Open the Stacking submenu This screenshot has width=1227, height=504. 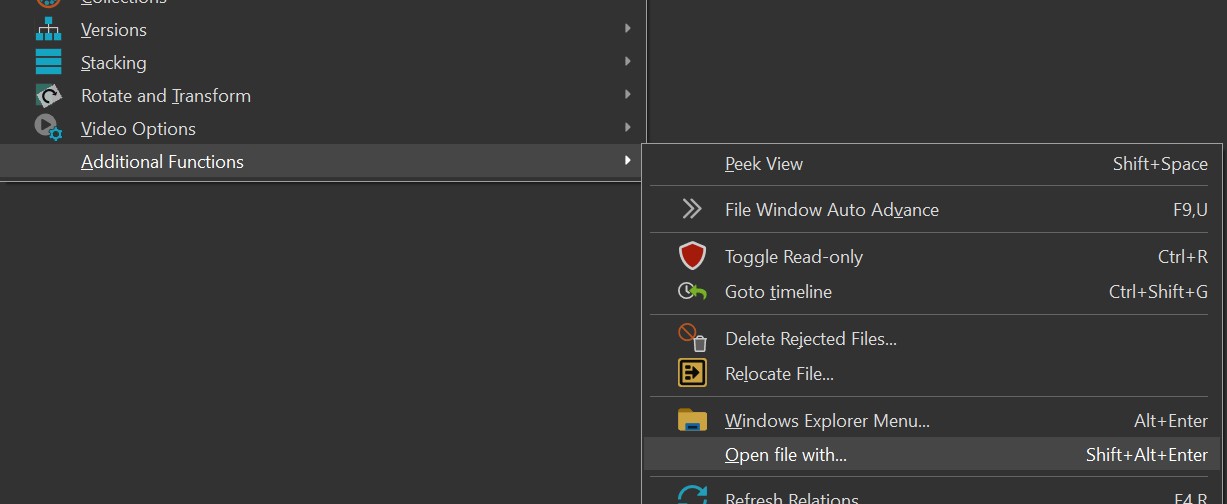(x=323, y=62)
